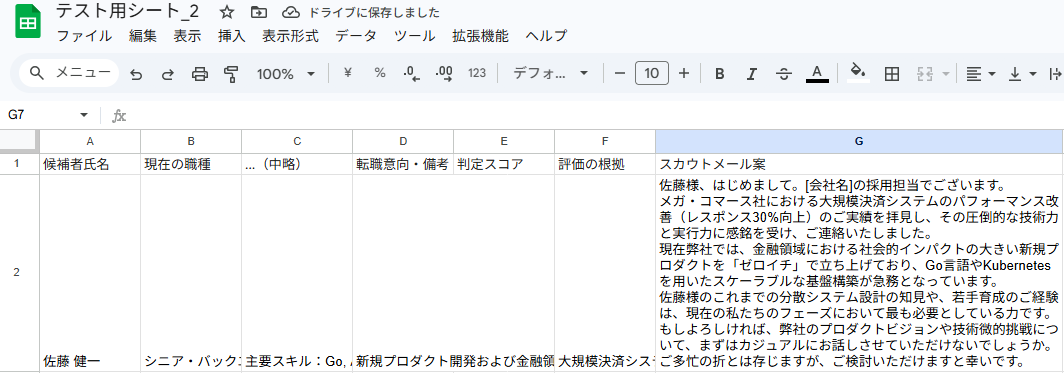Decrease font size with minus button

pos(620,73)
